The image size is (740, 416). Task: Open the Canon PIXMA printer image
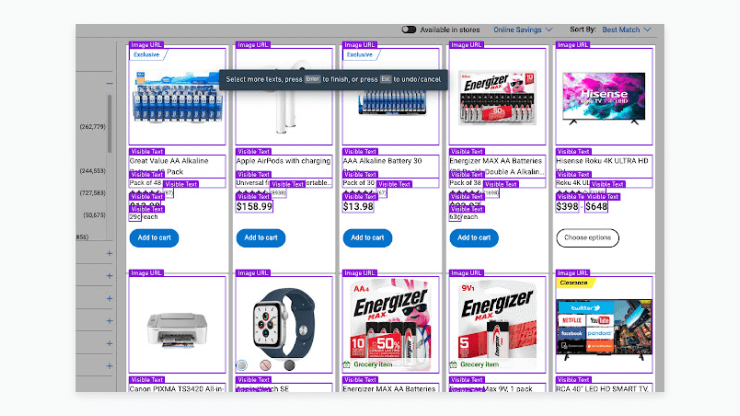coord(177,325)
